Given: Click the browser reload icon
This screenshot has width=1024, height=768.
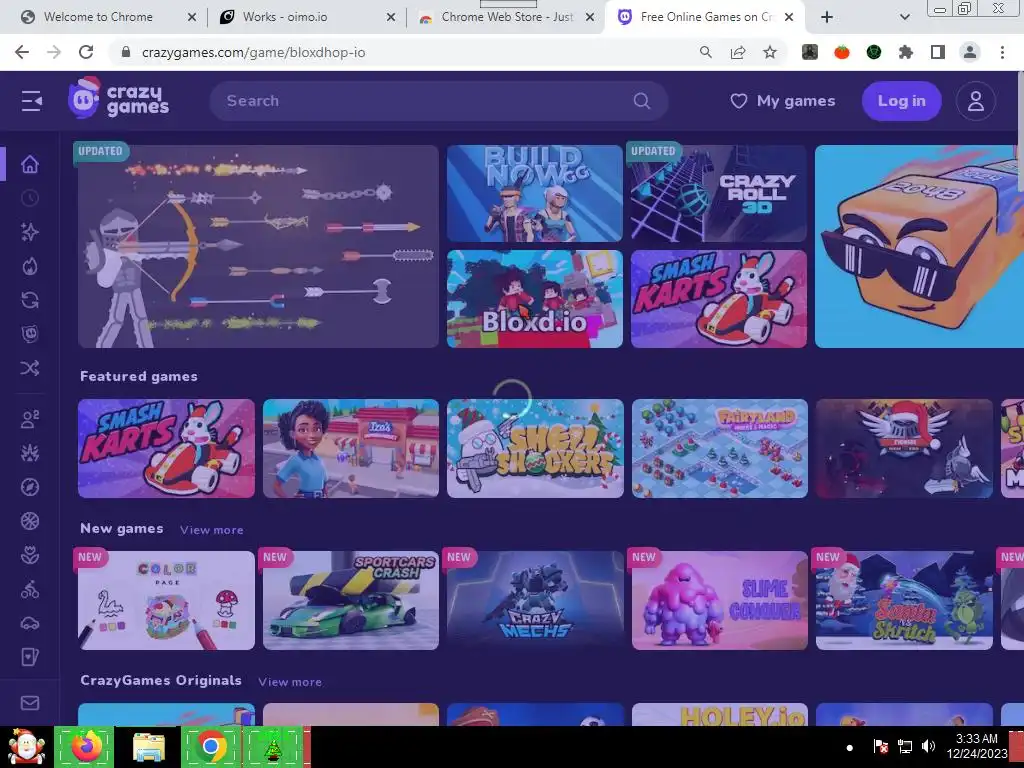Looking at the screenshot, I should pos(86,52).
